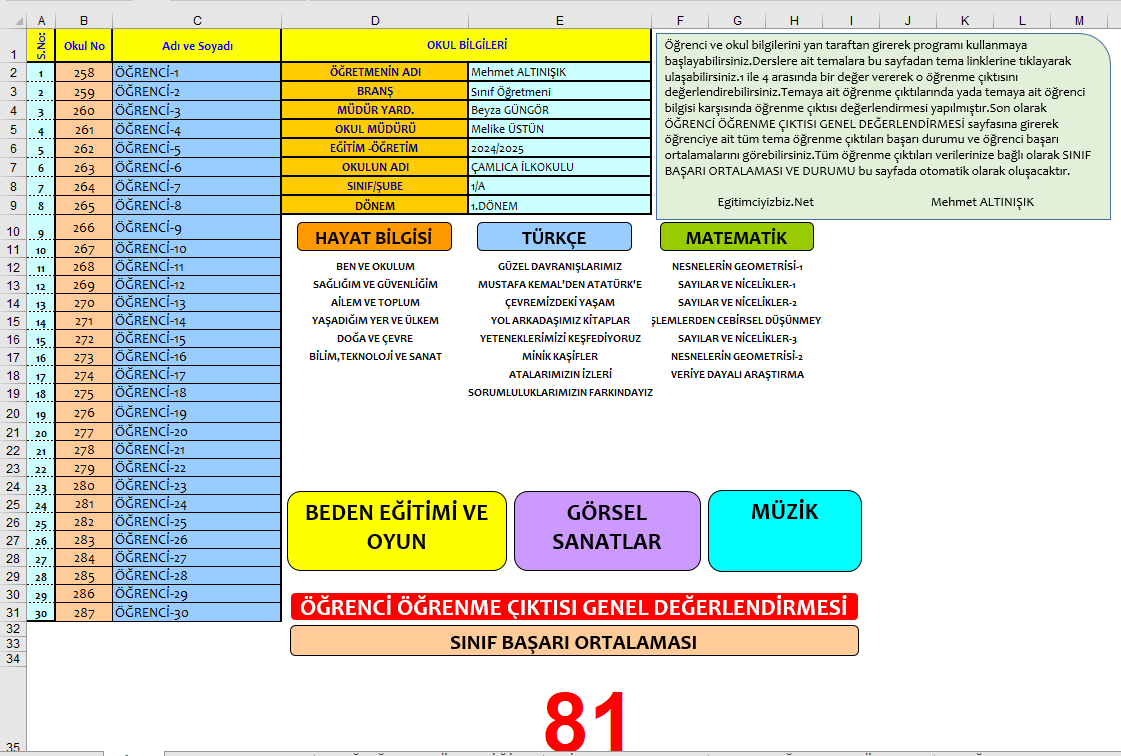Image resolution: width=1121 pixels, height=756 pixels.
Task: Open SAĞLIĞIM VE GÜVENLİĞİM theme link
Action: click(x=375, y=284)
